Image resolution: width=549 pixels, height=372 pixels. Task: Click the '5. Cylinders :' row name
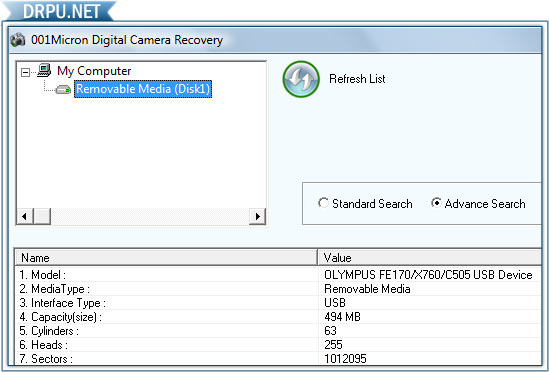coord(49,331)
